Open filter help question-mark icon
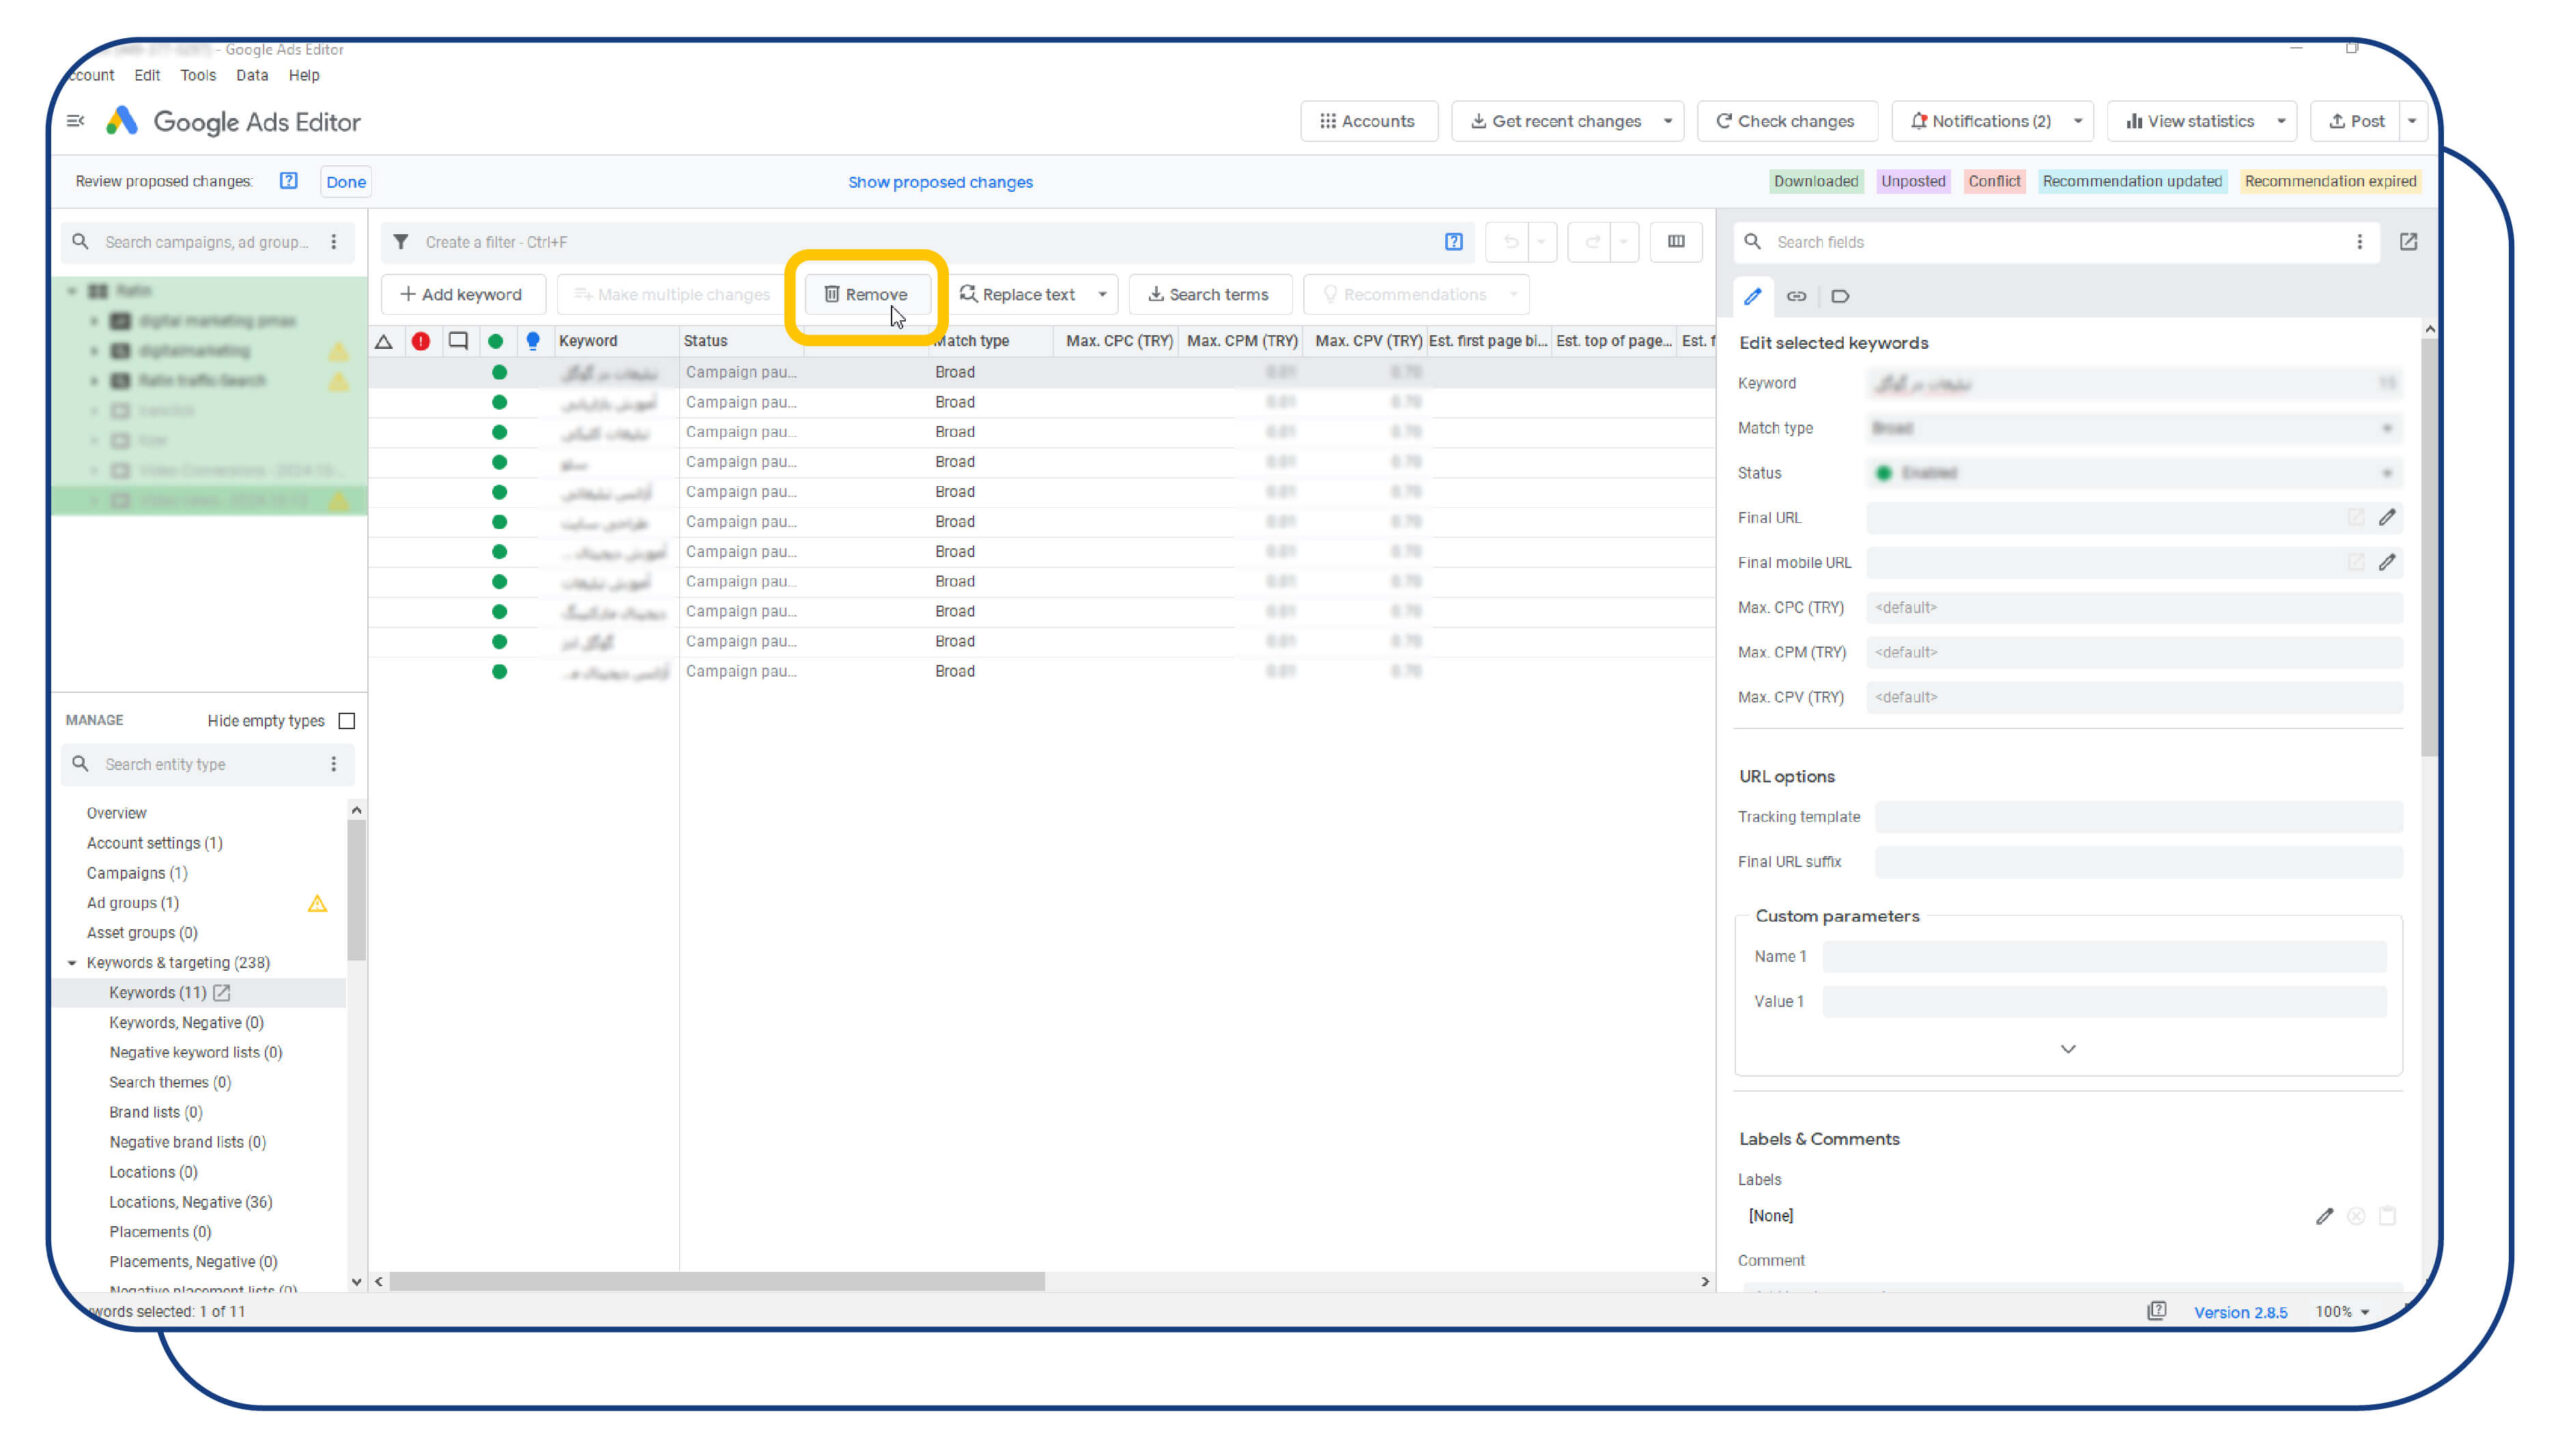Viewport: 2560px width, 1448px height. (x=1454, y=242)
